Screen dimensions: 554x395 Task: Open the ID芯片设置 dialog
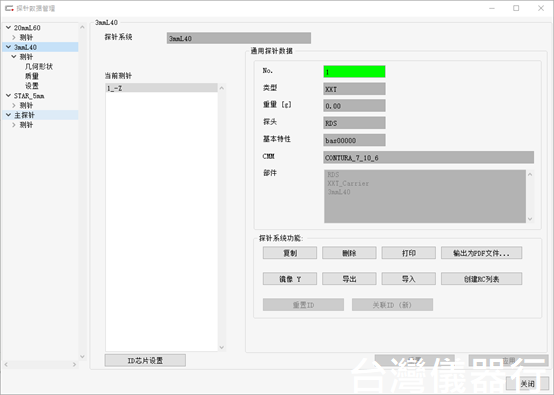(145, 360)
